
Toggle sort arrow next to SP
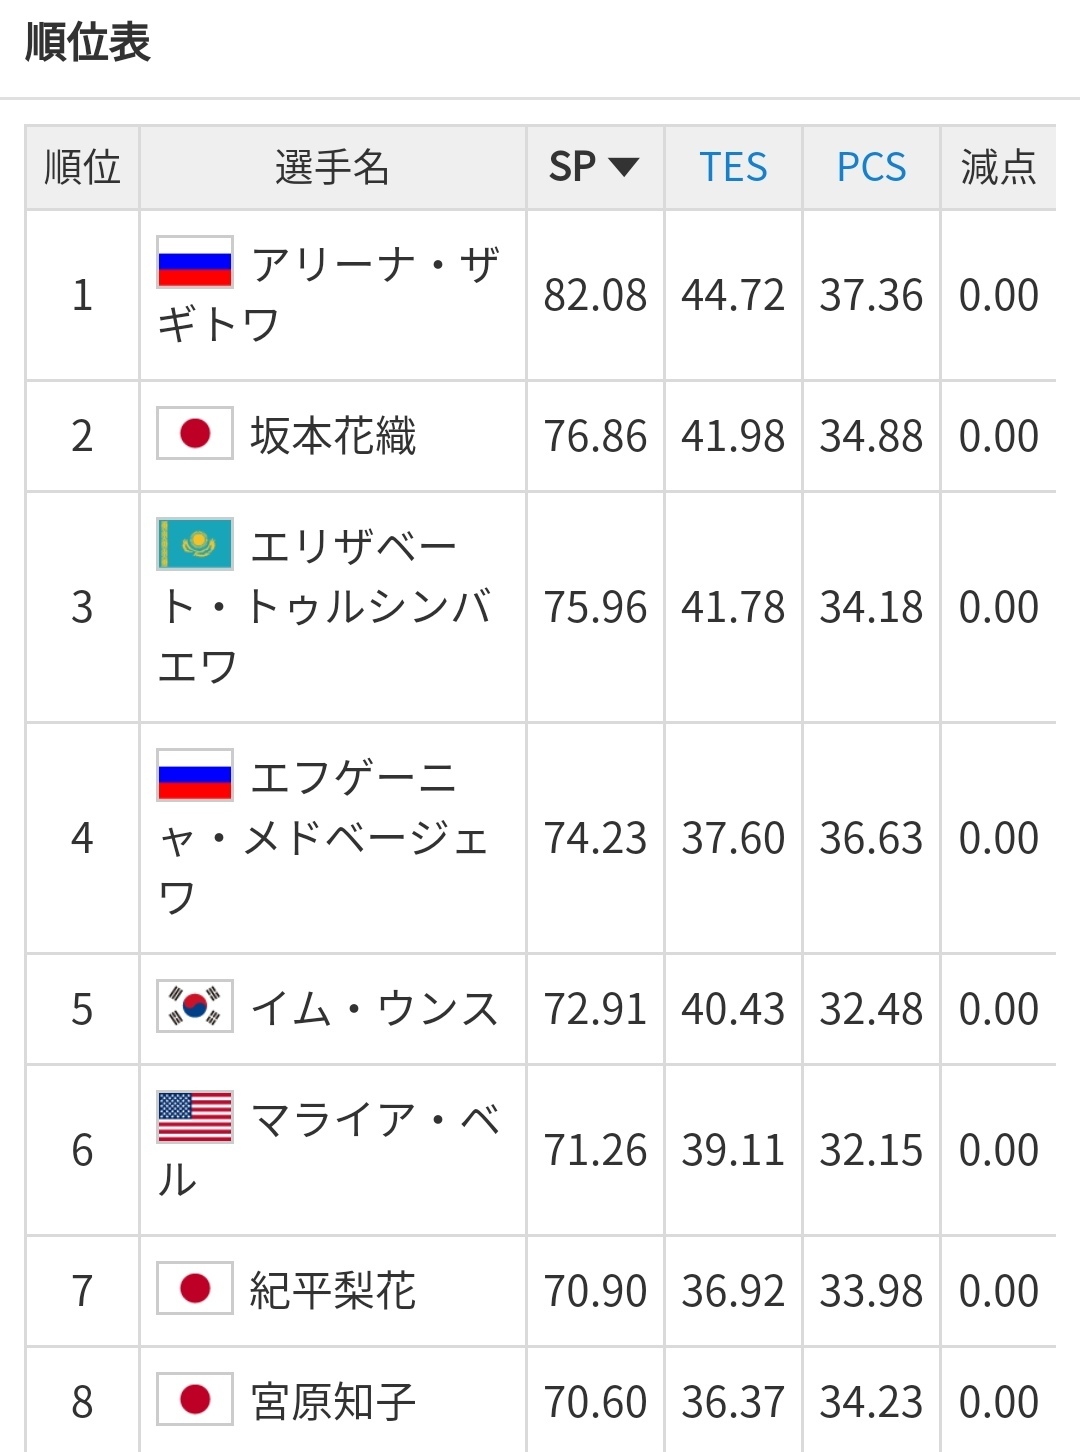tap(624, 167)
